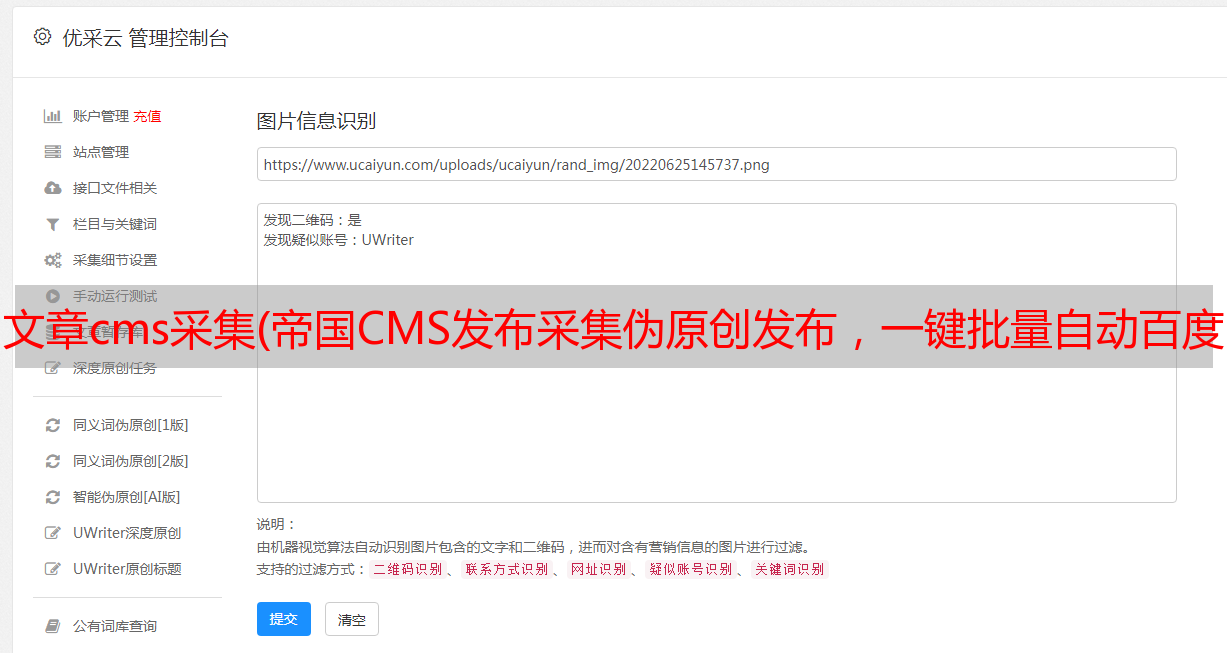The image size is (1227, 653).
Task: Click the 清空 clear button
Action: tap(352, 619)
